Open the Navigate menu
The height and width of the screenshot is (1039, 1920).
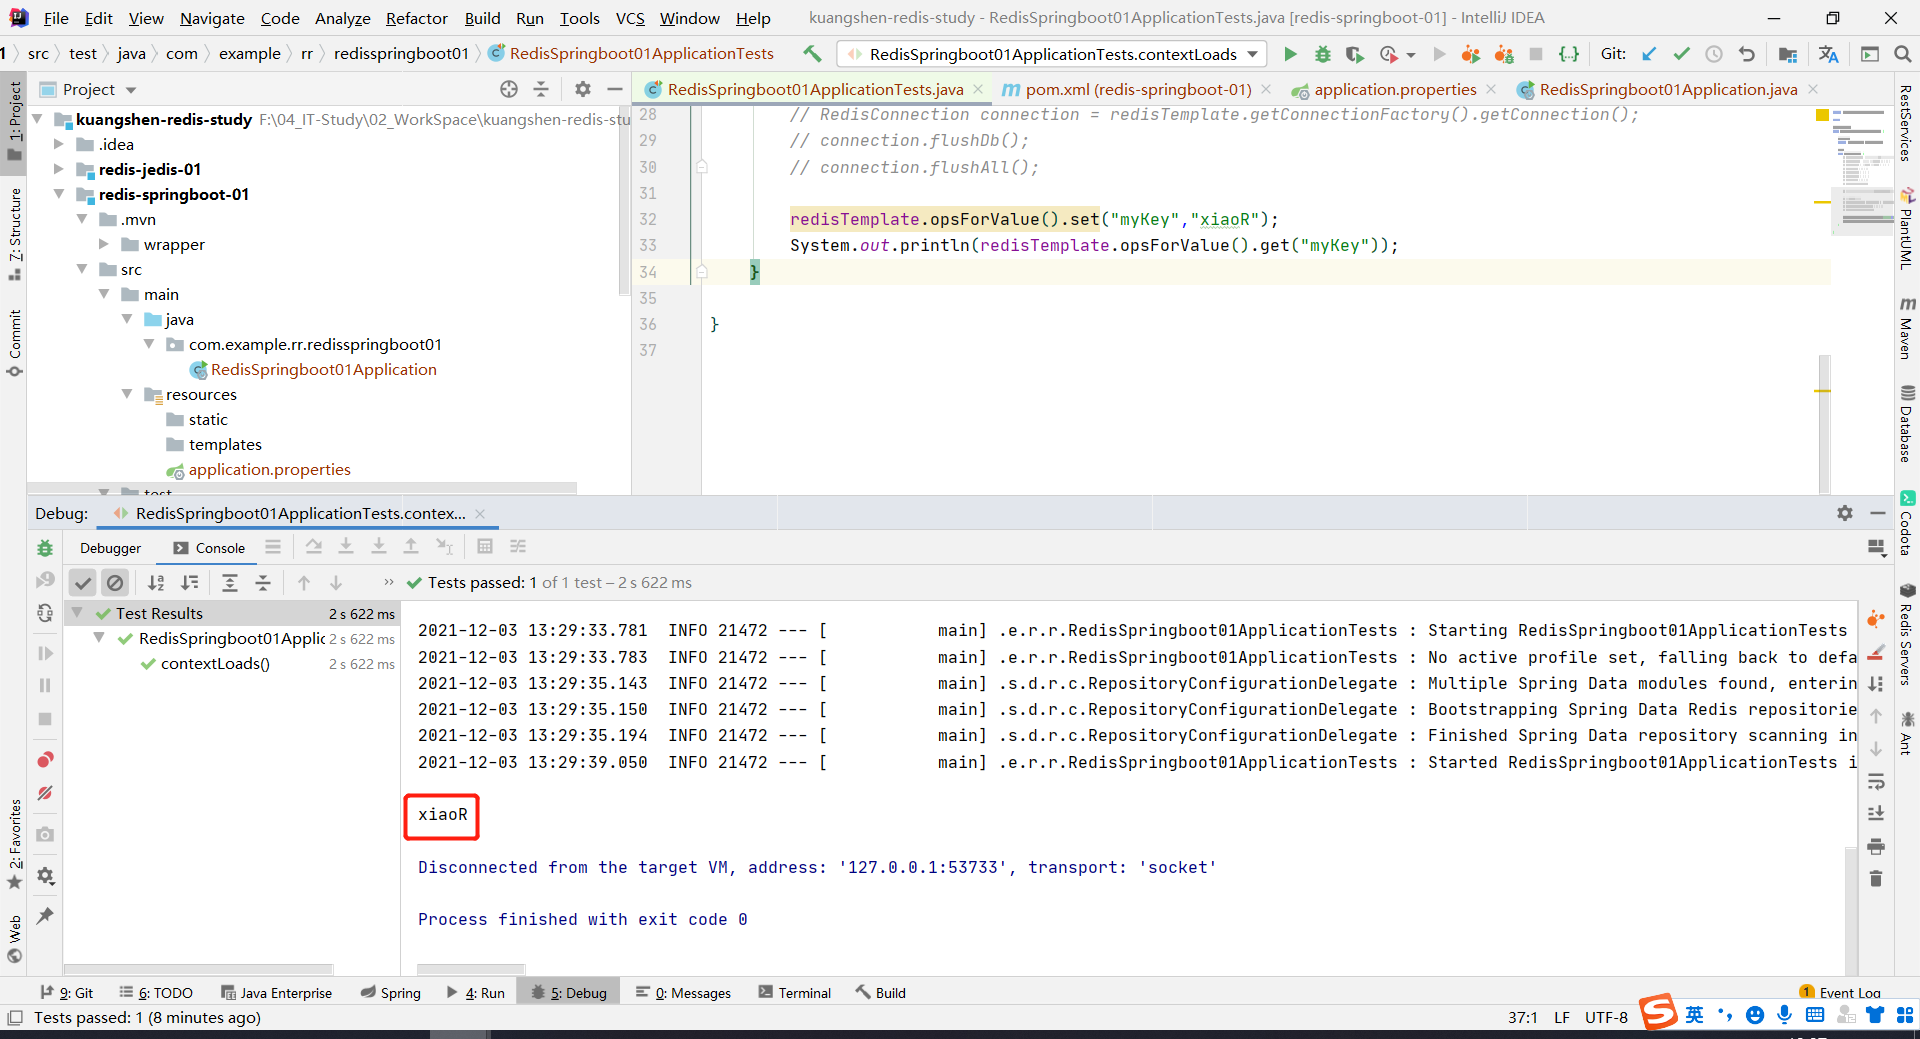click(x=212, y=18)
